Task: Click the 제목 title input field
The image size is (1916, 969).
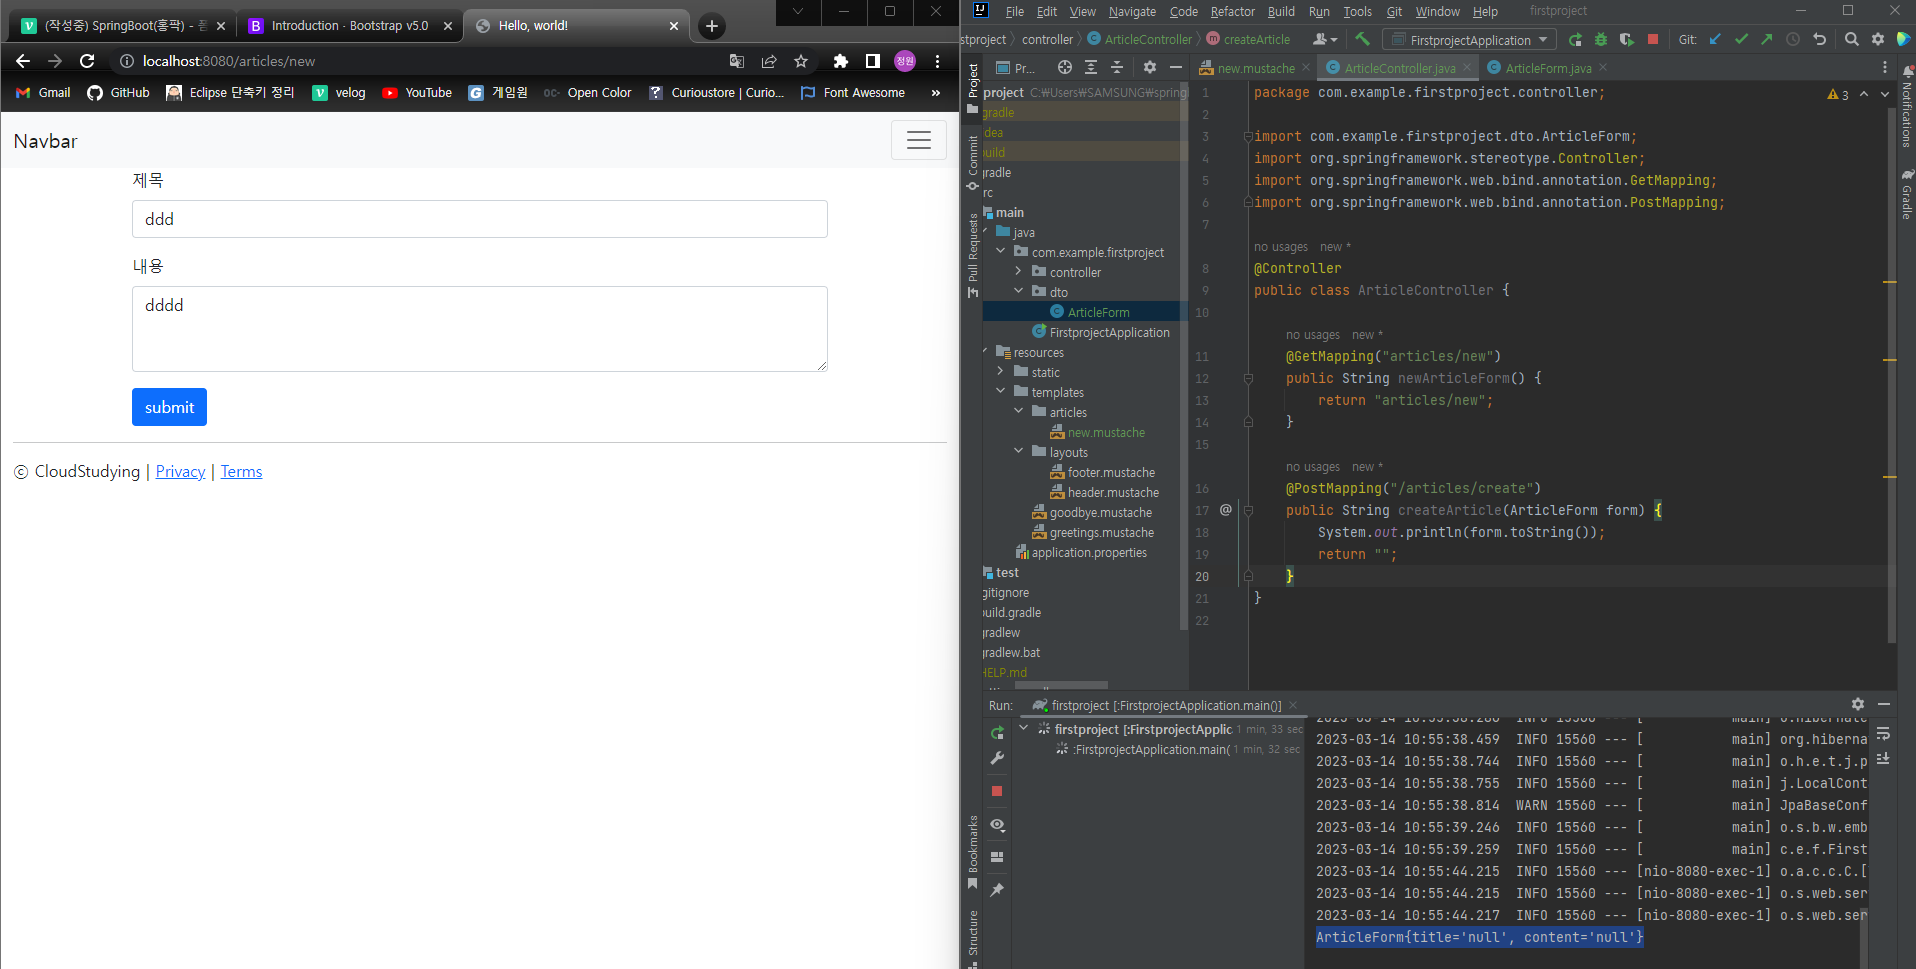Action: tap(480, 219)
